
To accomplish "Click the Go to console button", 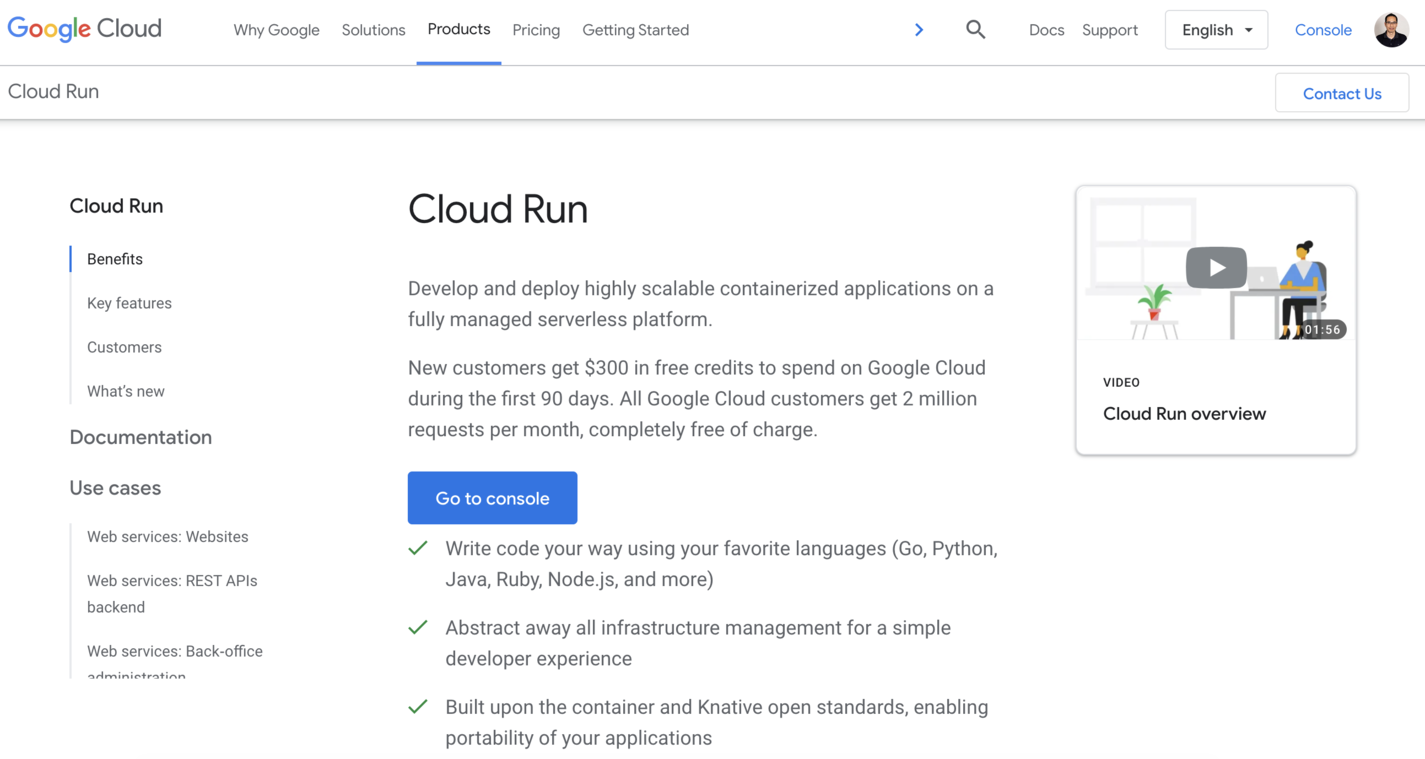I will [492, 497].
